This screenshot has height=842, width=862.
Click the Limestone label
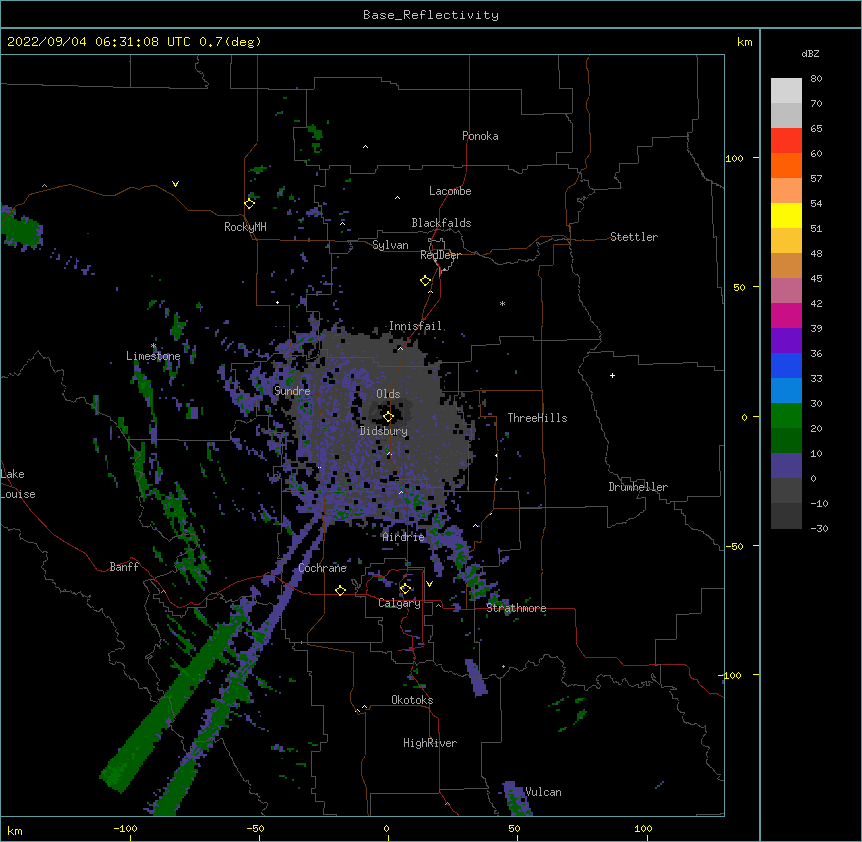(153, 356)
